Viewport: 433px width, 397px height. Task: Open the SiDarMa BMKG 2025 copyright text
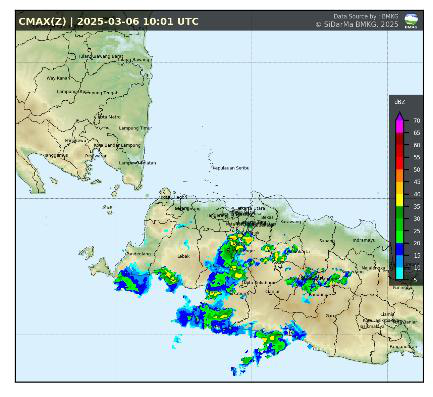click(357, 24)
